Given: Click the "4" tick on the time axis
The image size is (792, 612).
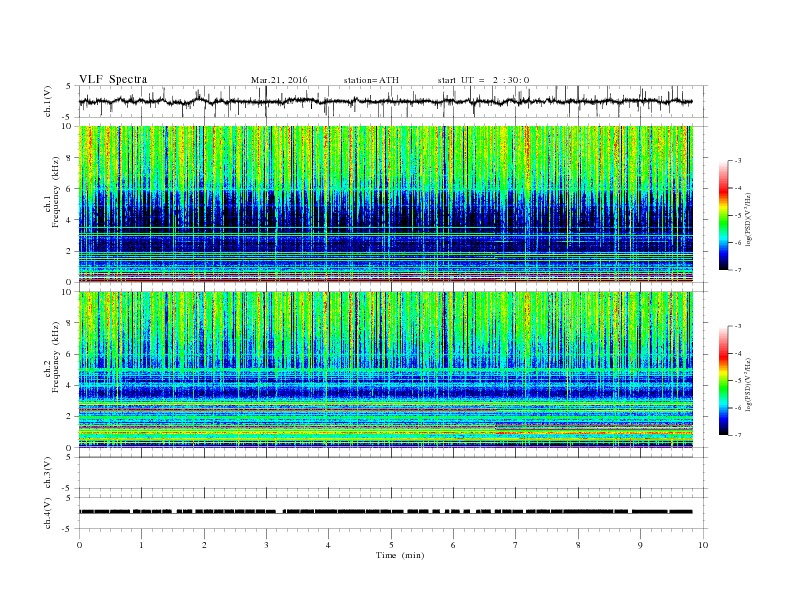Looking at the screenshot, I should click(x=329, y=545).
